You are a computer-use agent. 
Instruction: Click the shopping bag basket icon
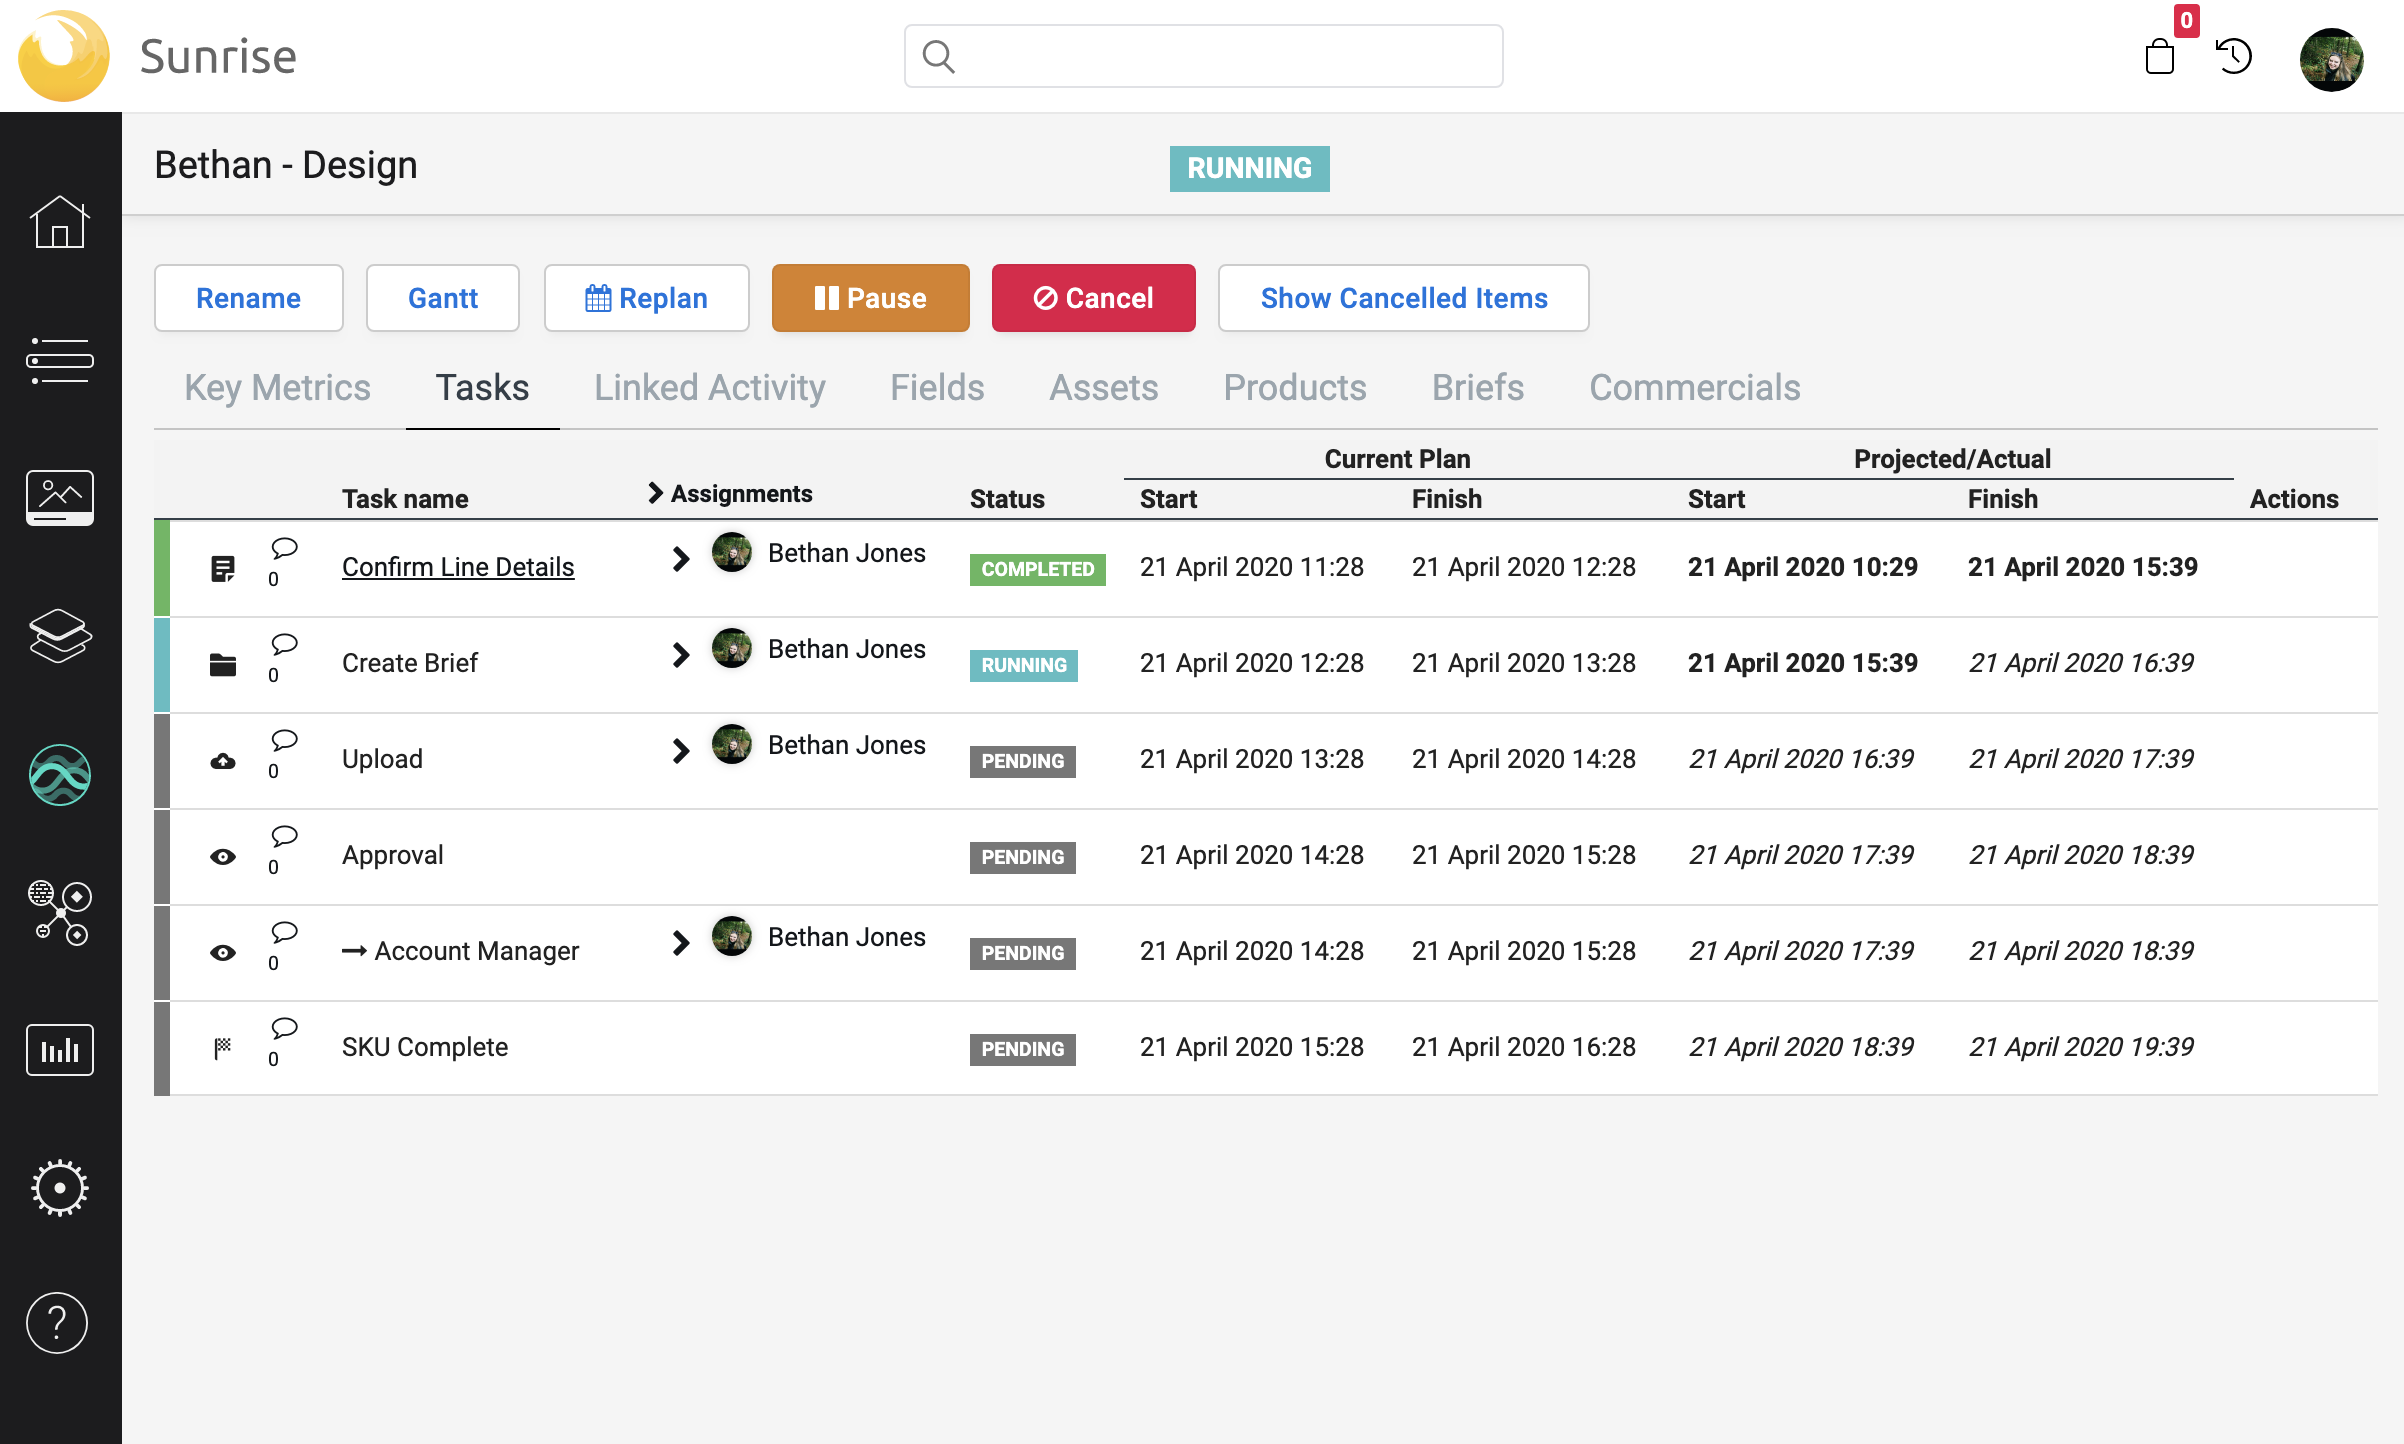pos(2160,57)
